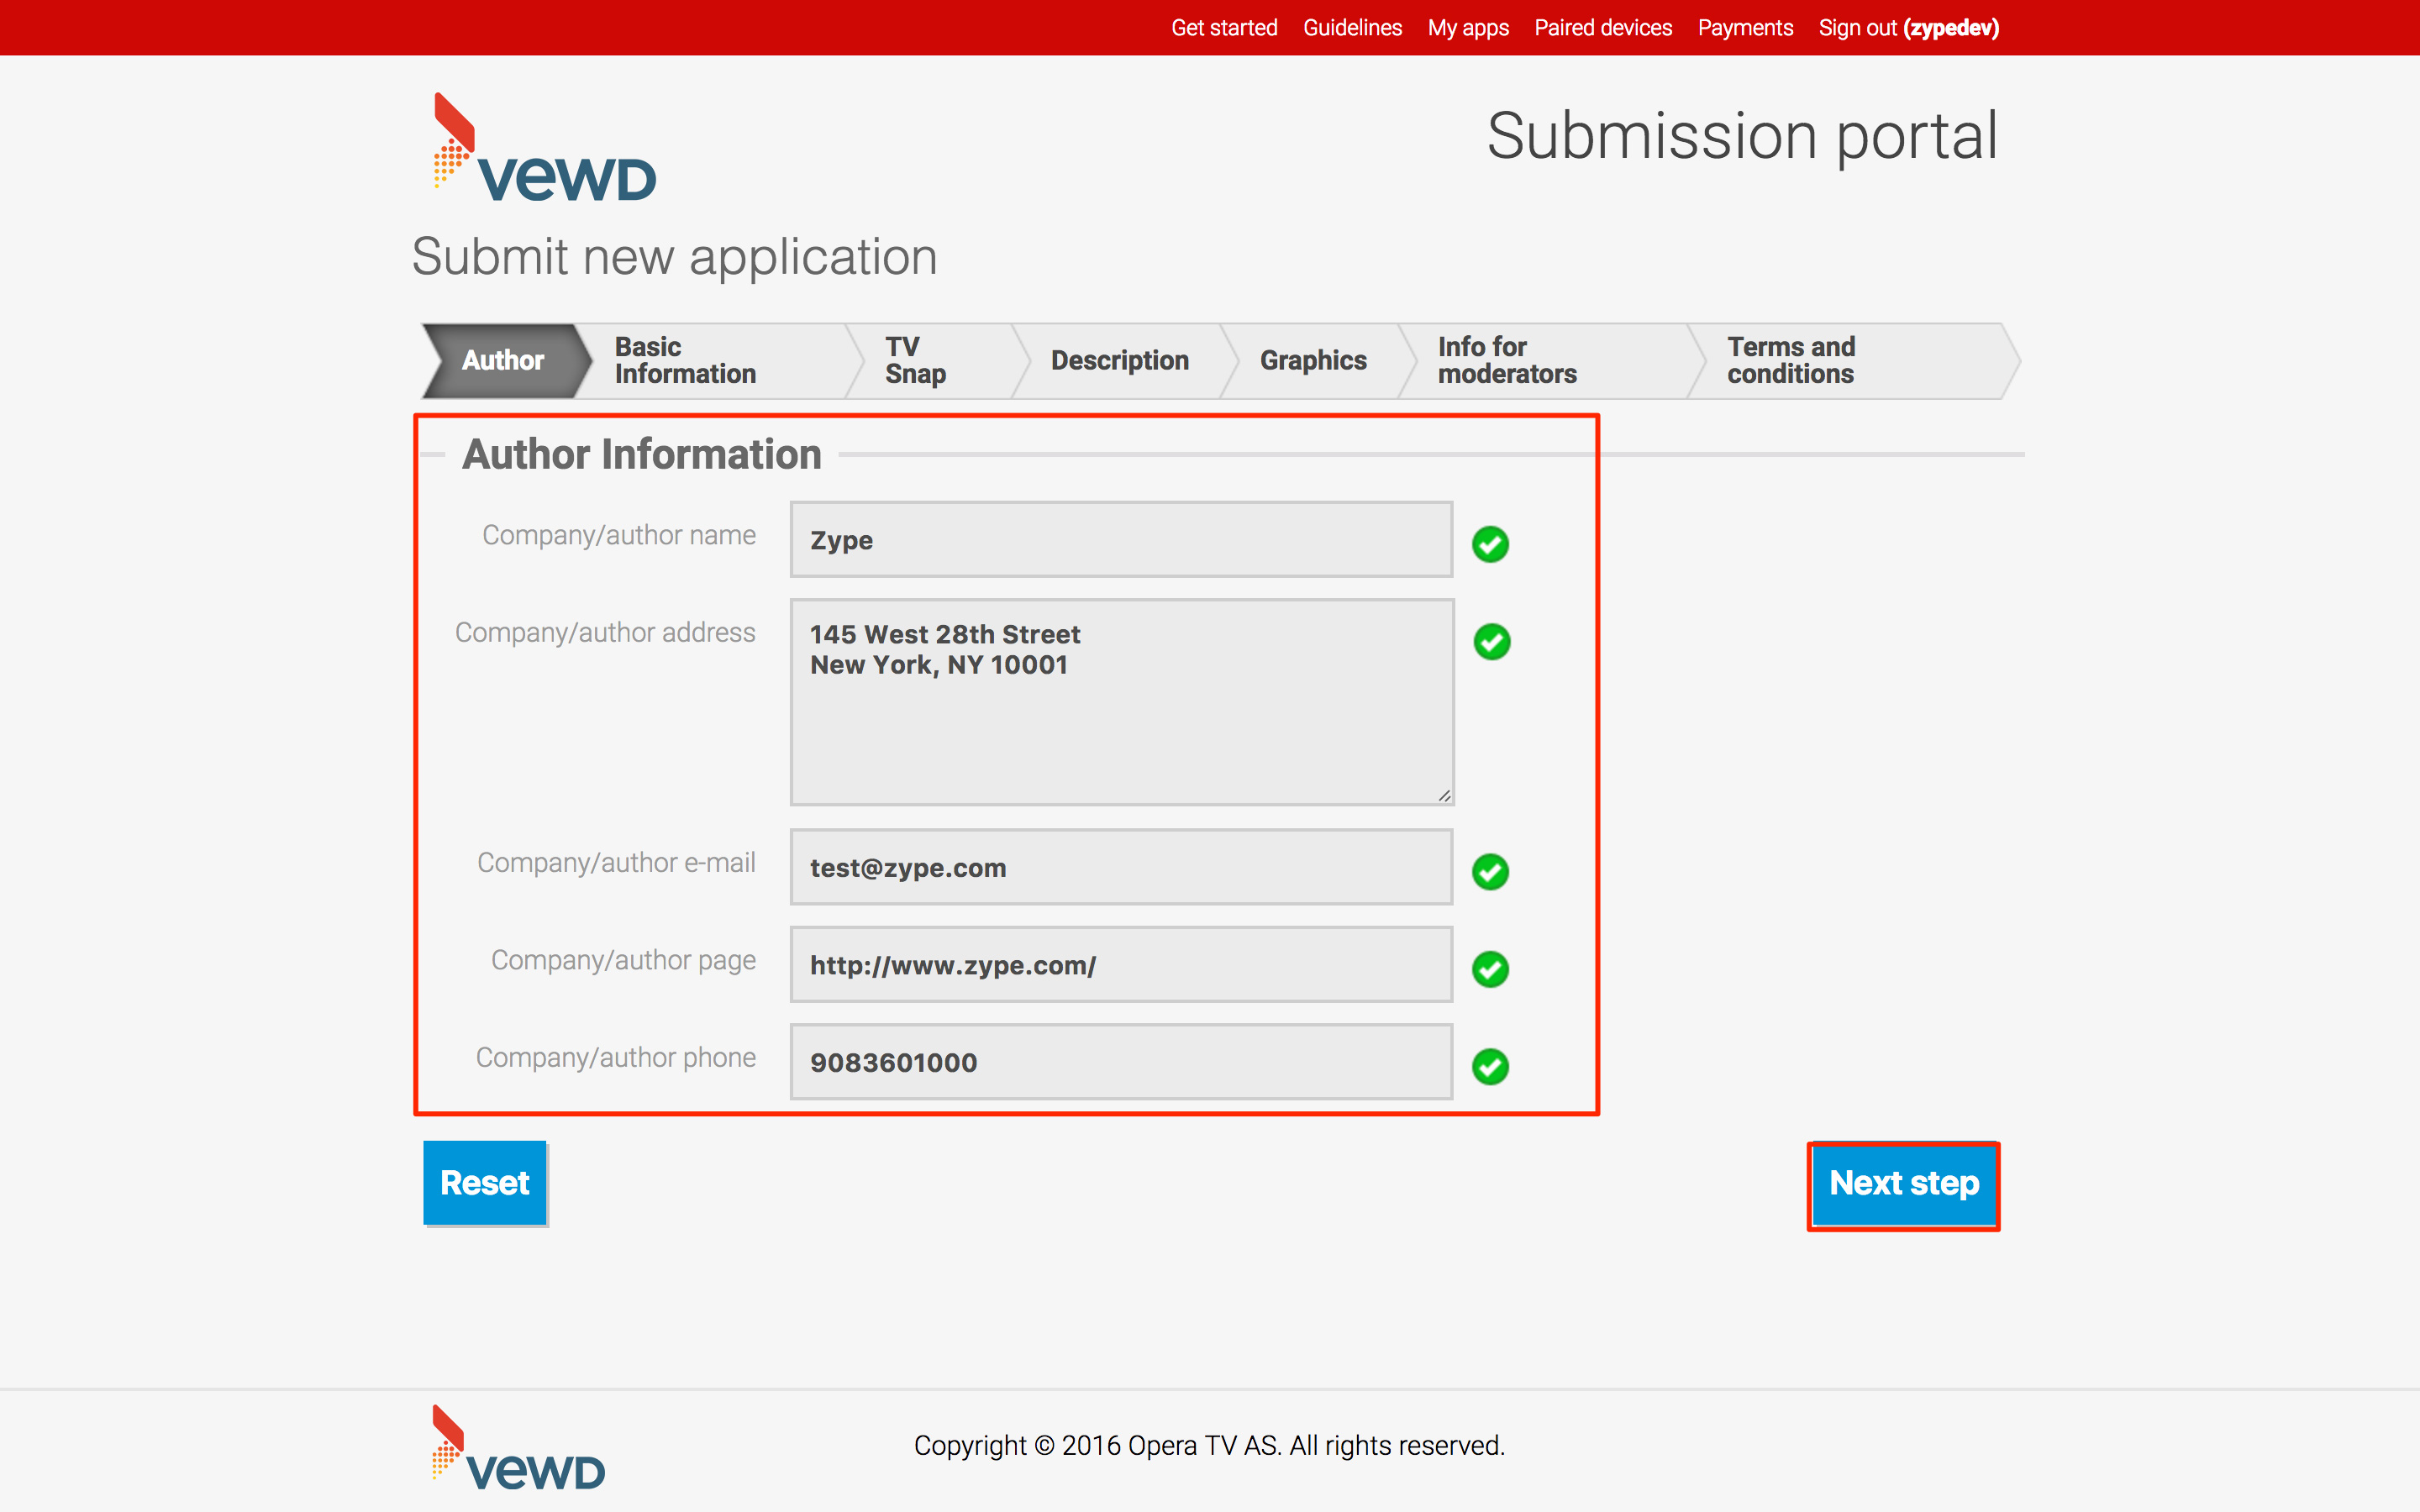This screenshot has width=2420, height=1512.
Task: Open the Payments page
Action: point(1745,28)
